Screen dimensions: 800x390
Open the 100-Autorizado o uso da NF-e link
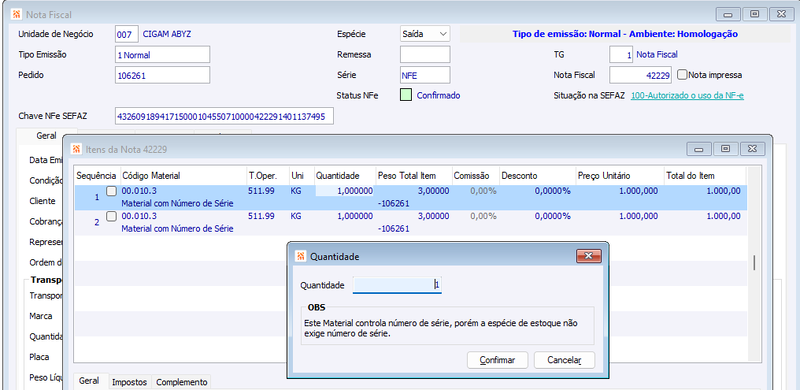687,95
